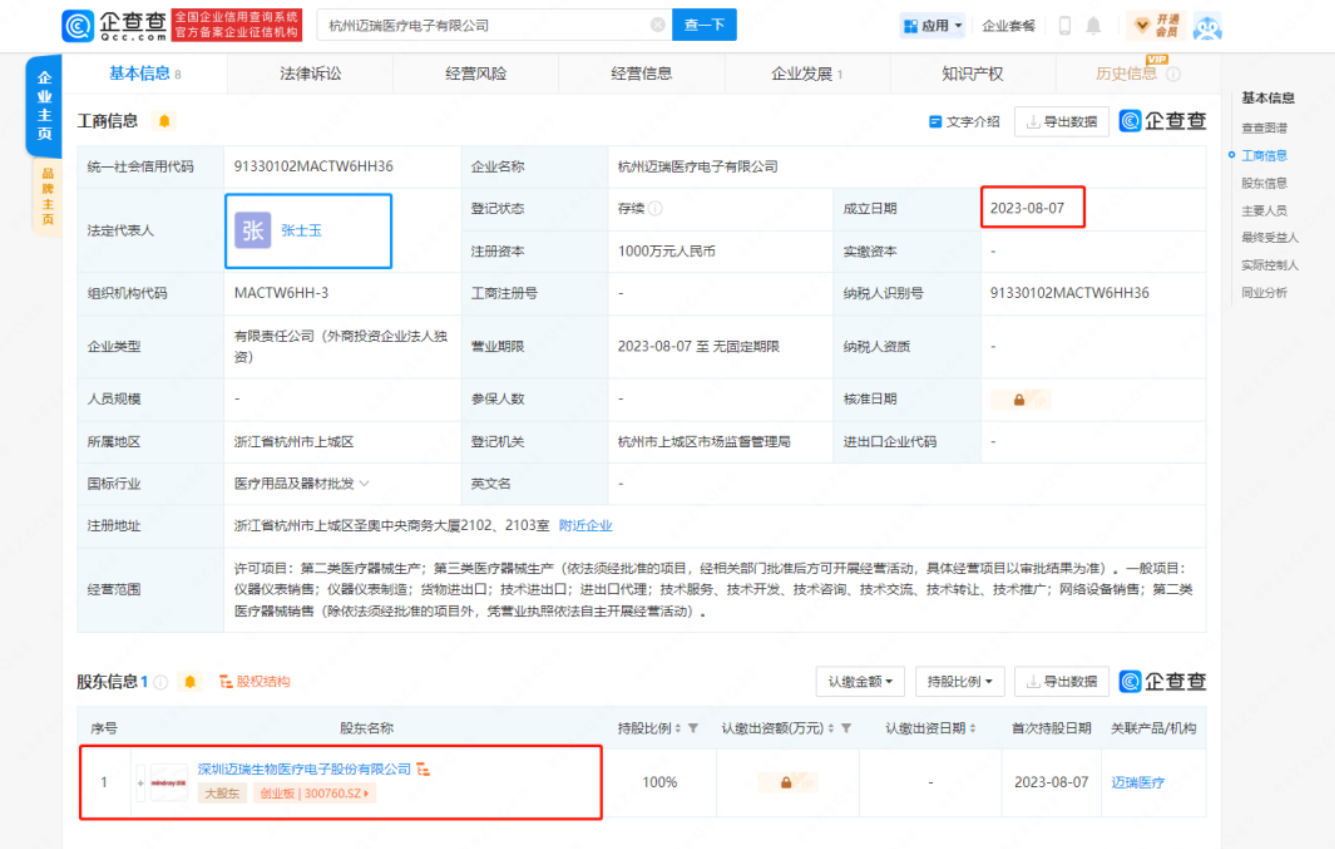1335x849 pixels.
Task: Open the 附近企业 link
Action: (585, 526)
